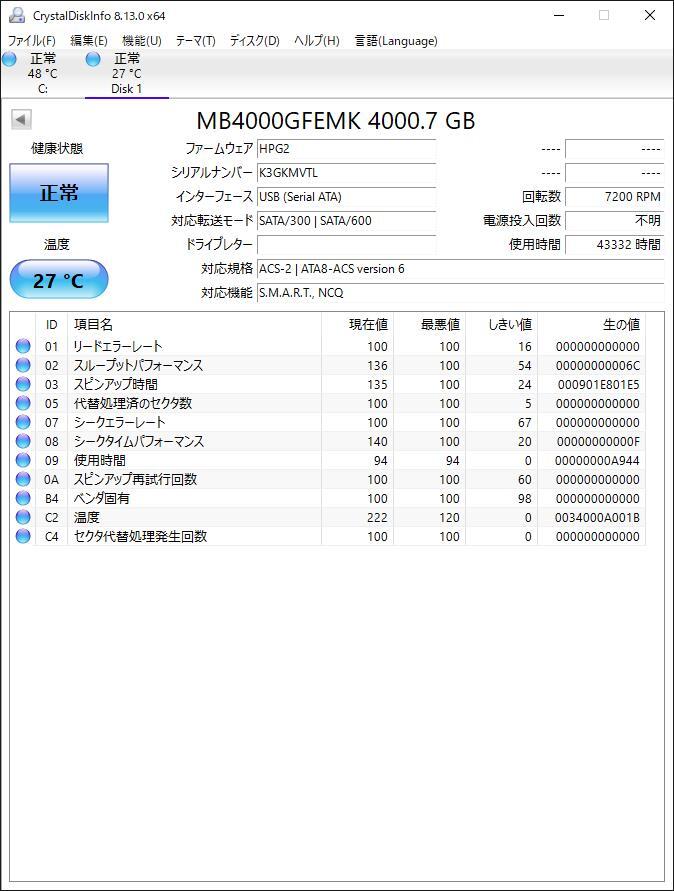Click the interface field USB (Serial ATA)
This screenshot has width=674, height=891.
point(346,197)
